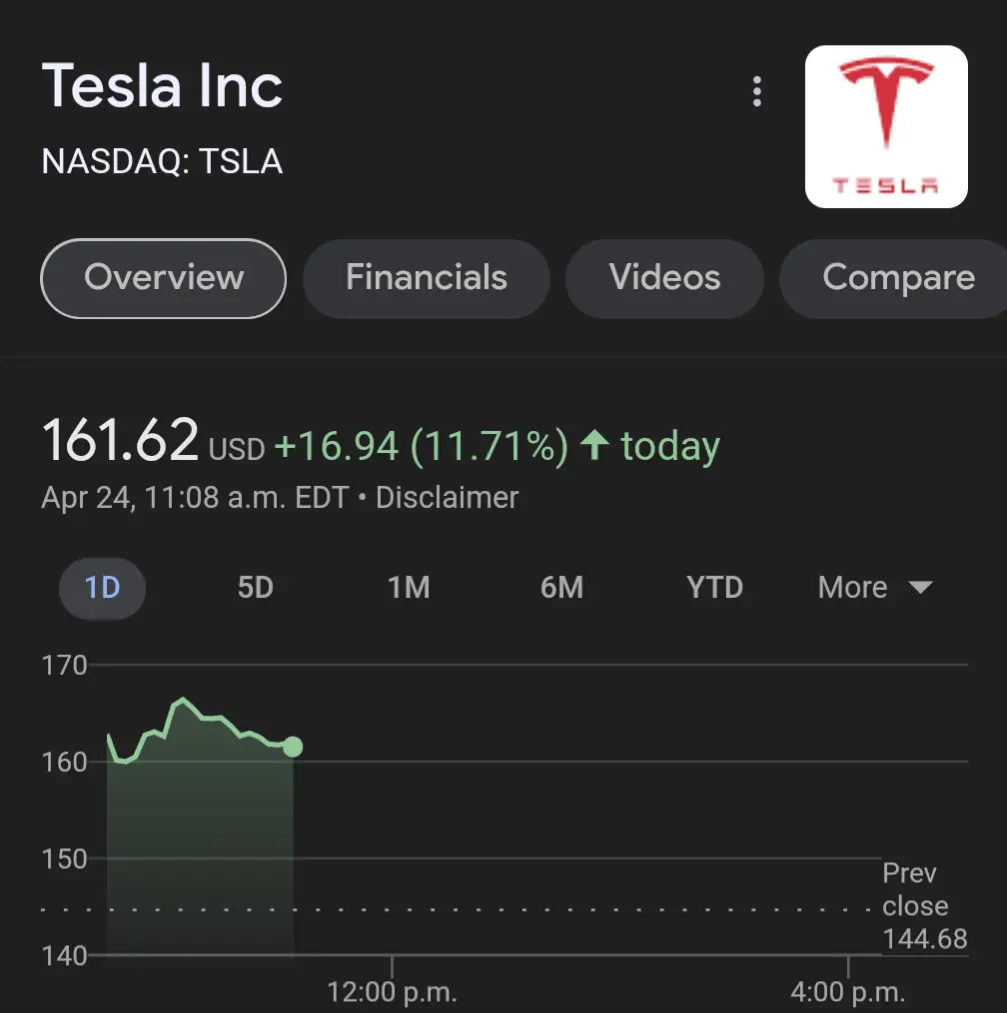Open the three-dot more options menu

coord(757,91)
